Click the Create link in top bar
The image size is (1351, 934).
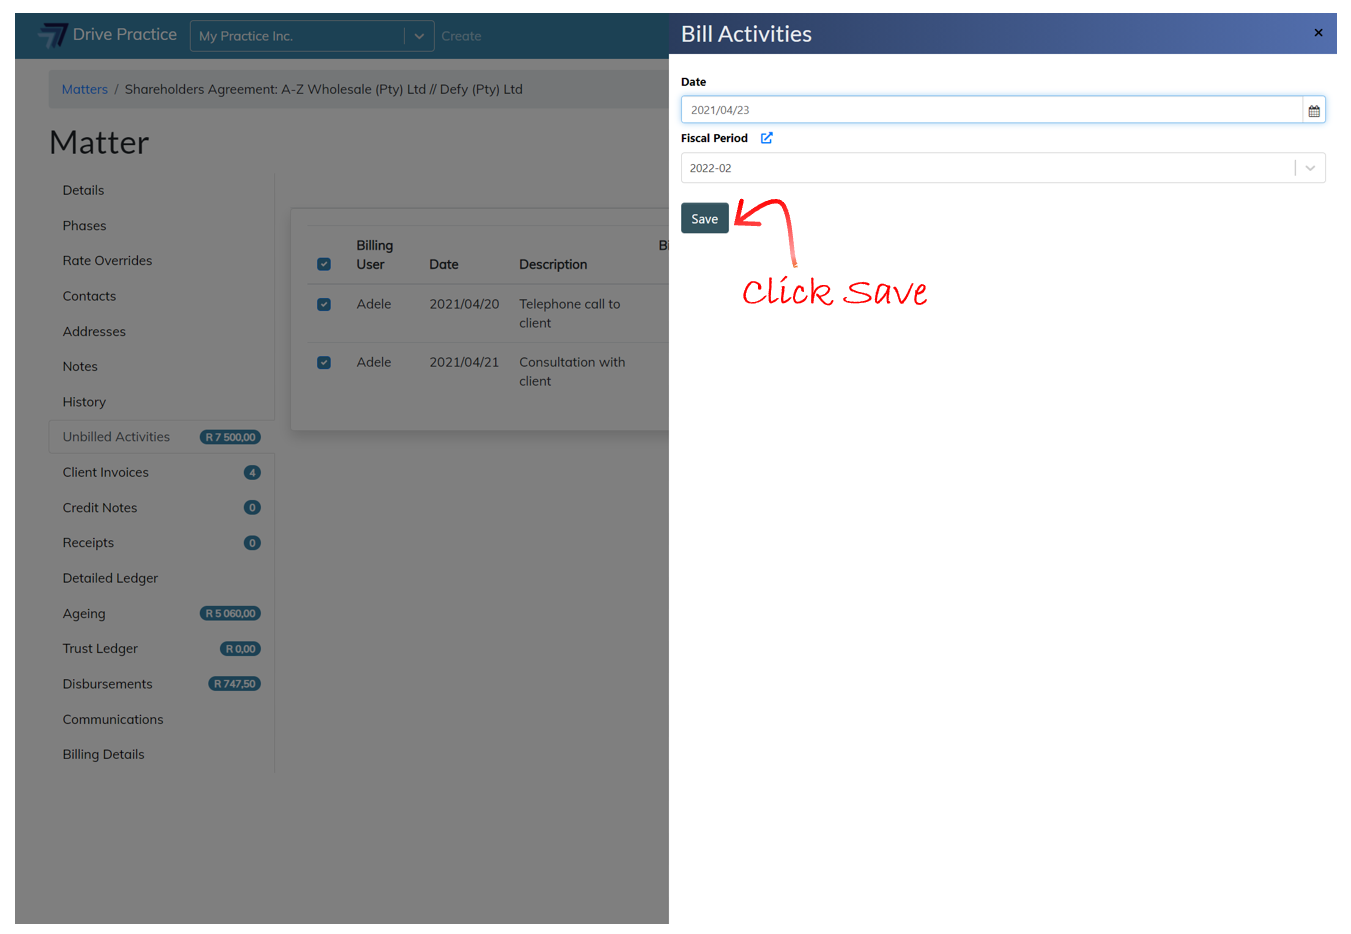461,36
